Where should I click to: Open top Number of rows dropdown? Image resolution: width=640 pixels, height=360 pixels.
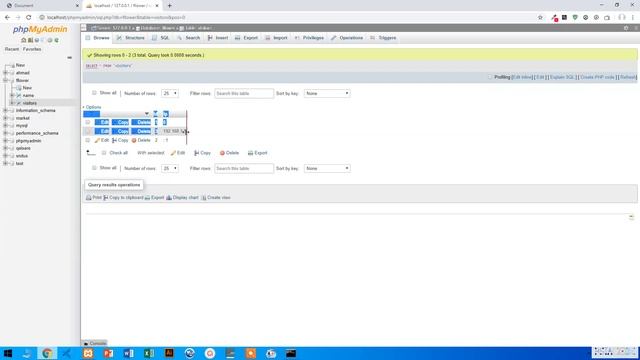[x=170, y=93]
